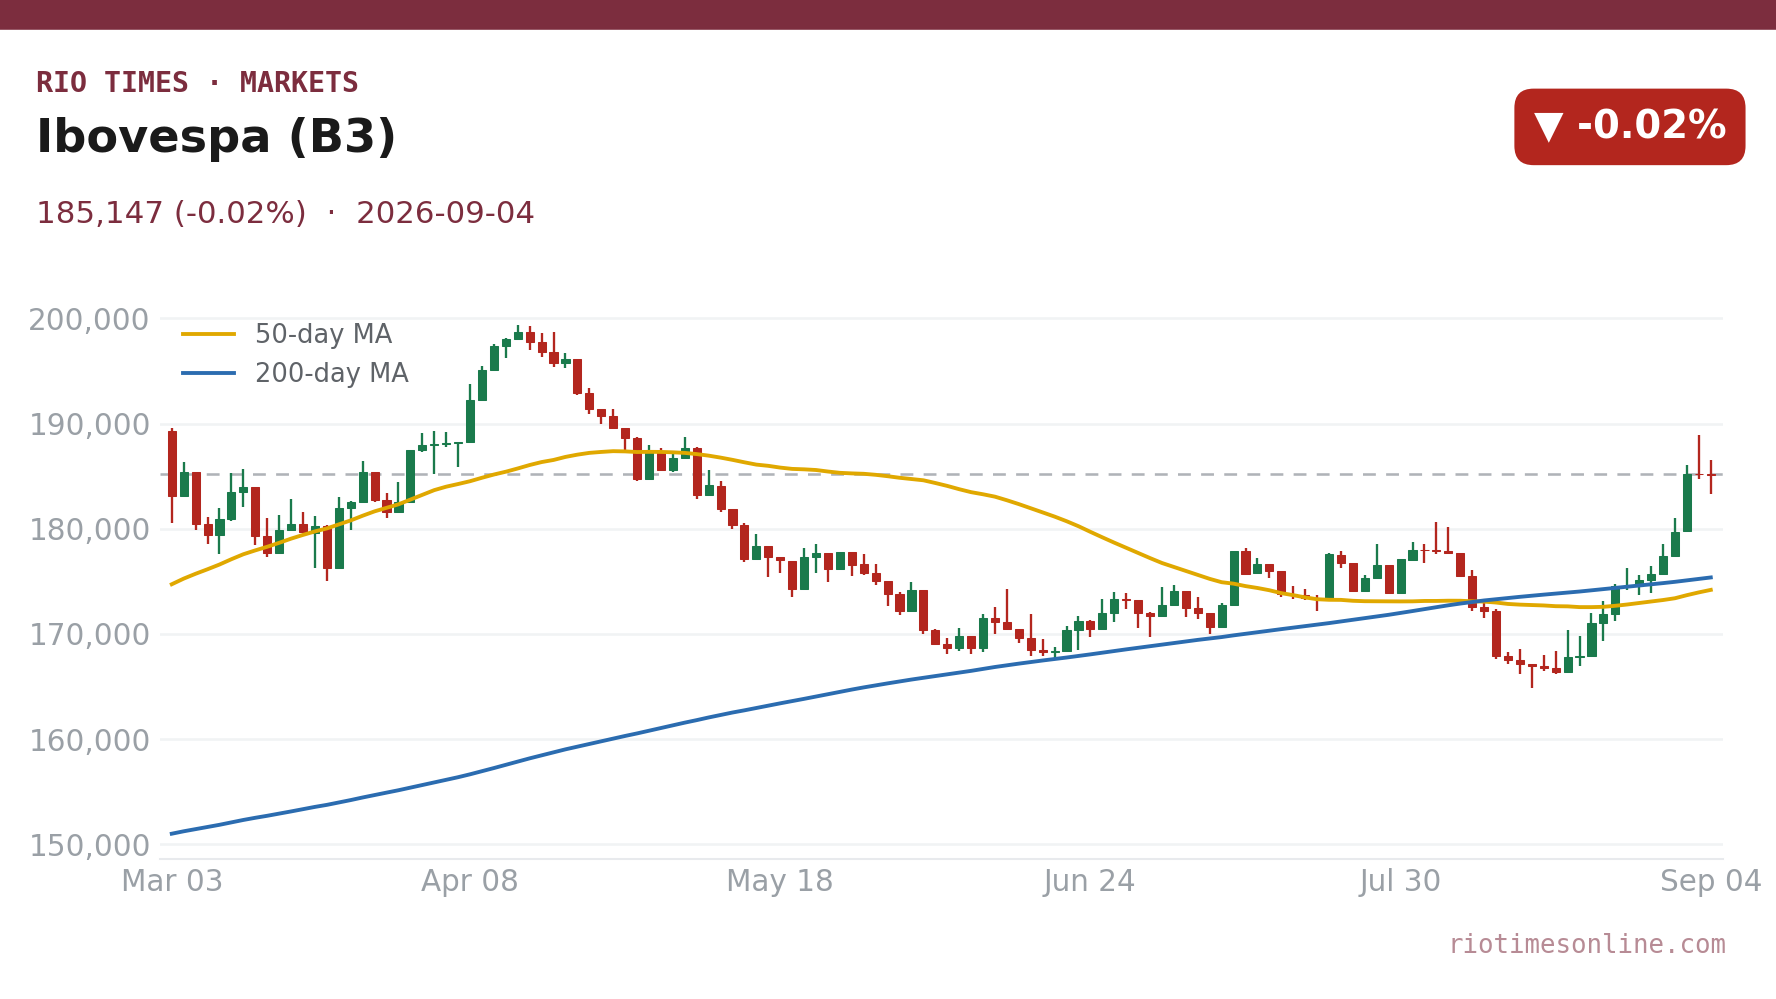The image size is (1776, 999).
Task: Click the Mar 03 x-axis date label
Action: pyautogui.click(x=172, y=881)
